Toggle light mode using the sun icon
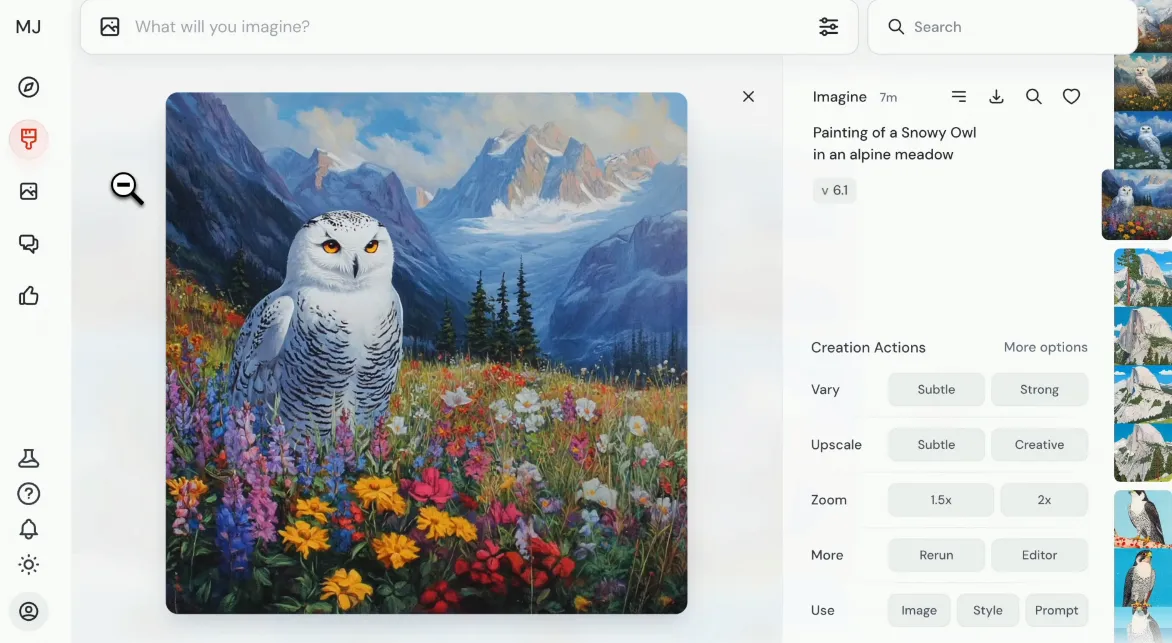The width and height of the screenshot is (1172, 643). coord(28,564)
